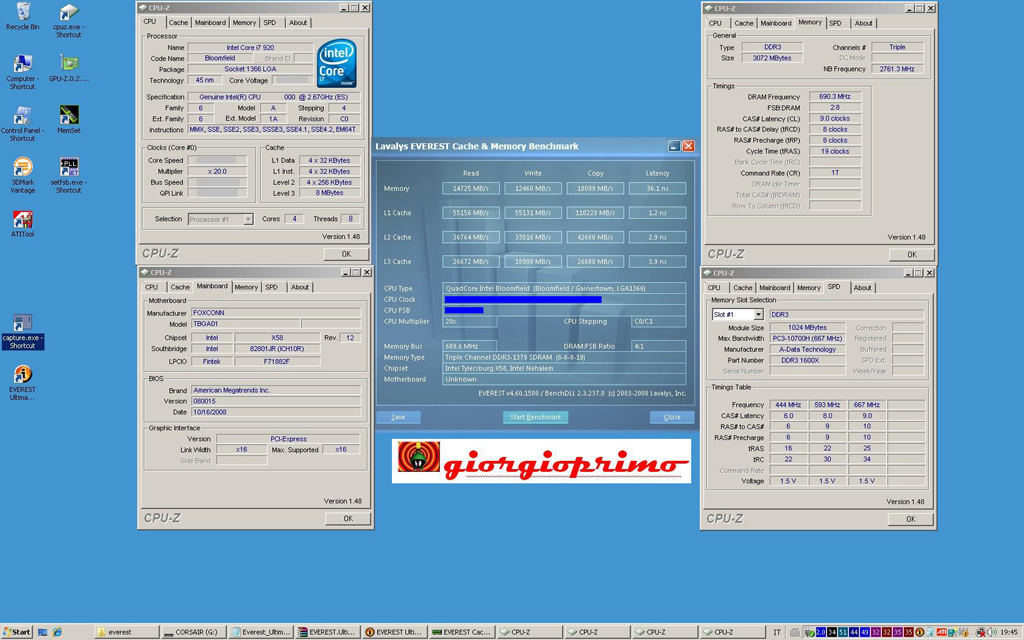This screenshot has width=1024, height=640.
Task: Click the volume speaker tray icon
Action: [x=993, y=632]
